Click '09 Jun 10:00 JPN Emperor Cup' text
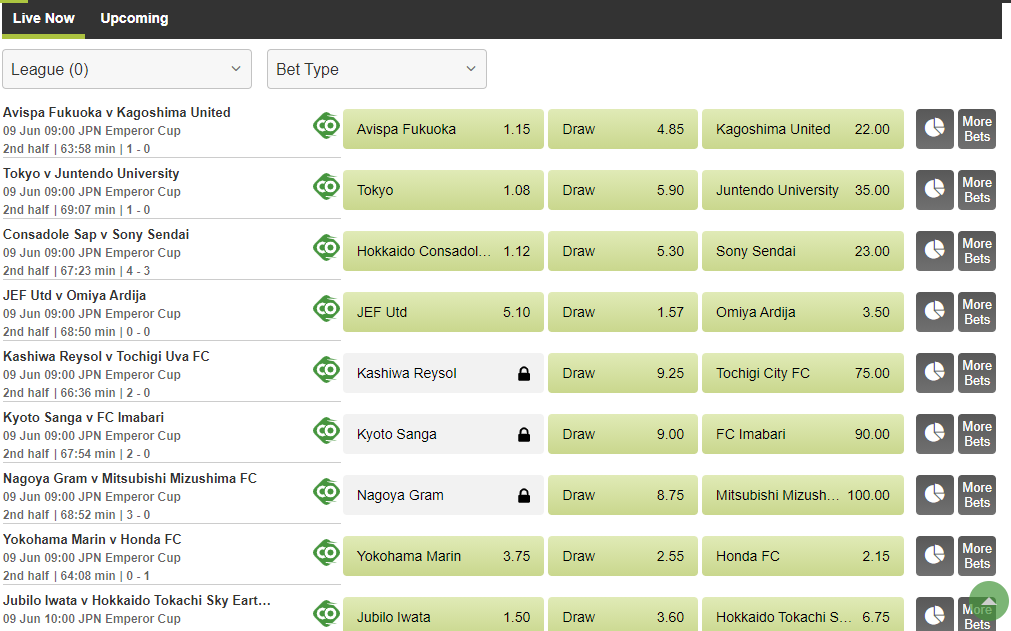The height and width of the screenshot is (631, 1011). coord(92,619)
